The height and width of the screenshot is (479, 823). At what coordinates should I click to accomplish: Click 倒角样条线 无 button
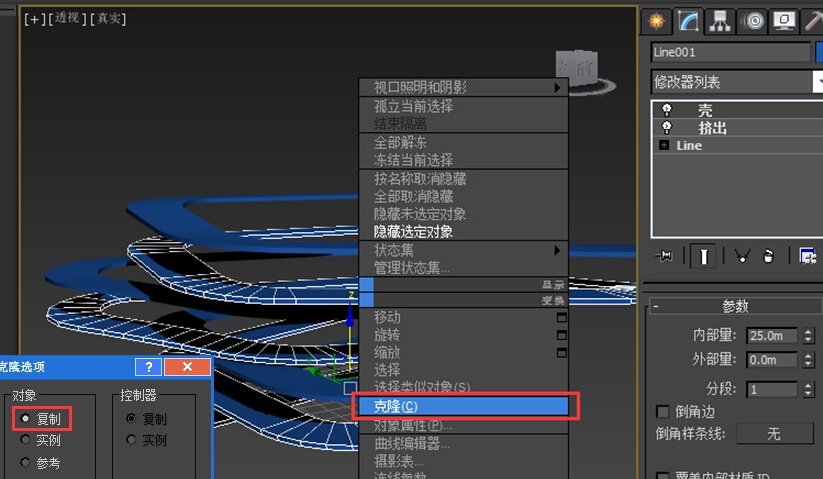click(774, 434)
